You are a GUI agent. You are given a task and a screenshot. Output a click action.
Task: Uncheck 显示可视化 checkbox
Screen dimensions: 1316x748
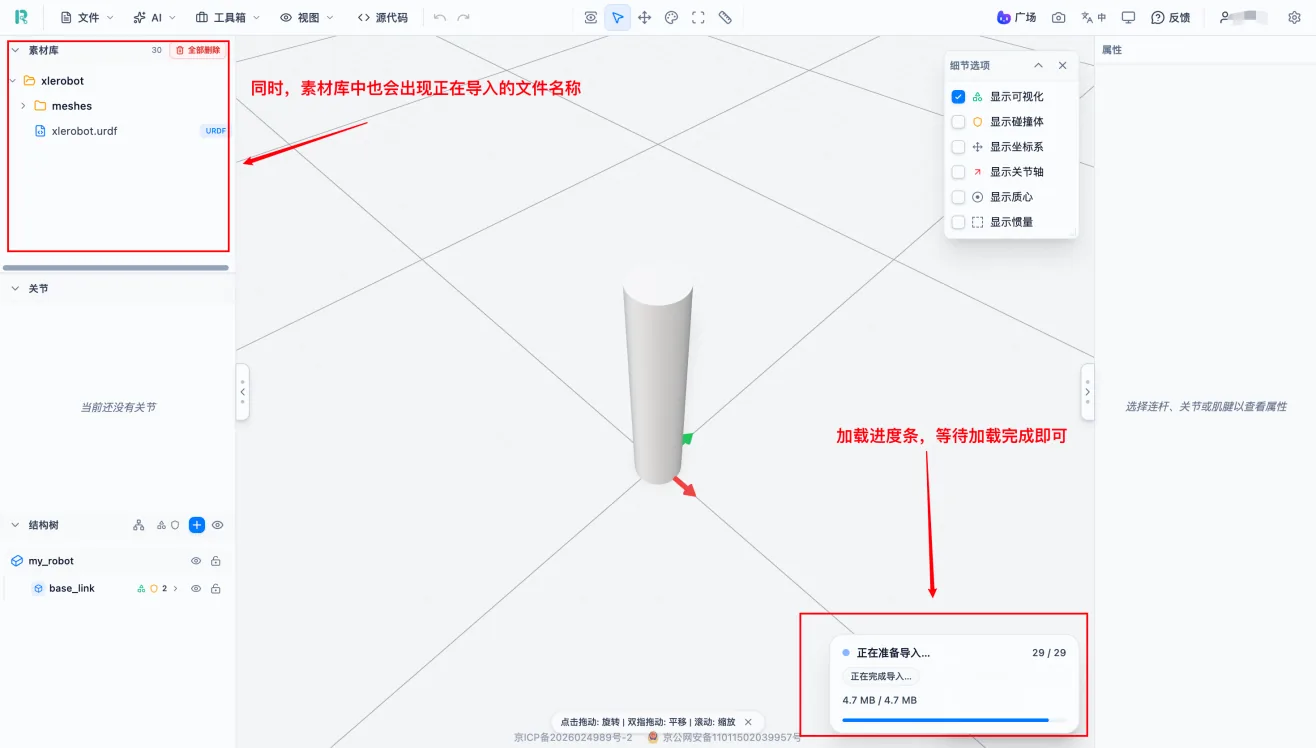point(958,97)
